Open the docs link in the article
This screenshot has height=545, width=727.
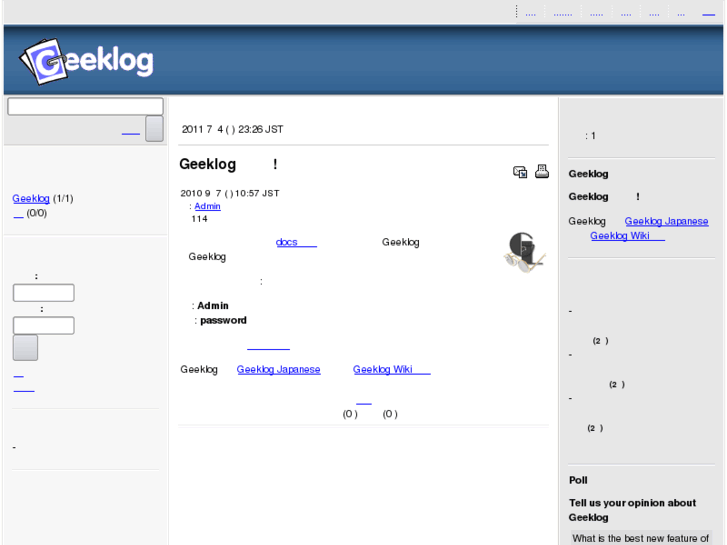(x=296, y=242)
